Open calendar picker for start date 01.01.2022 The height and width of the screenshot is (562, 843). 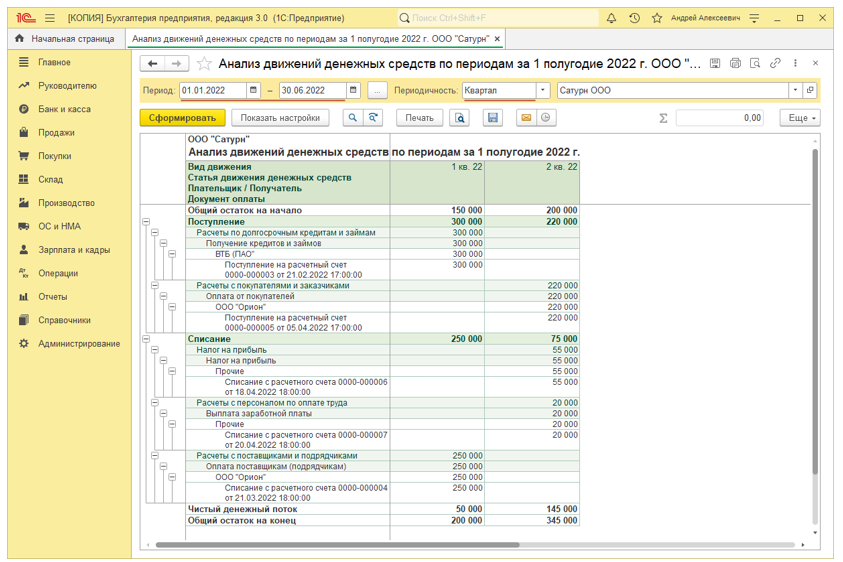pos(254,90)
